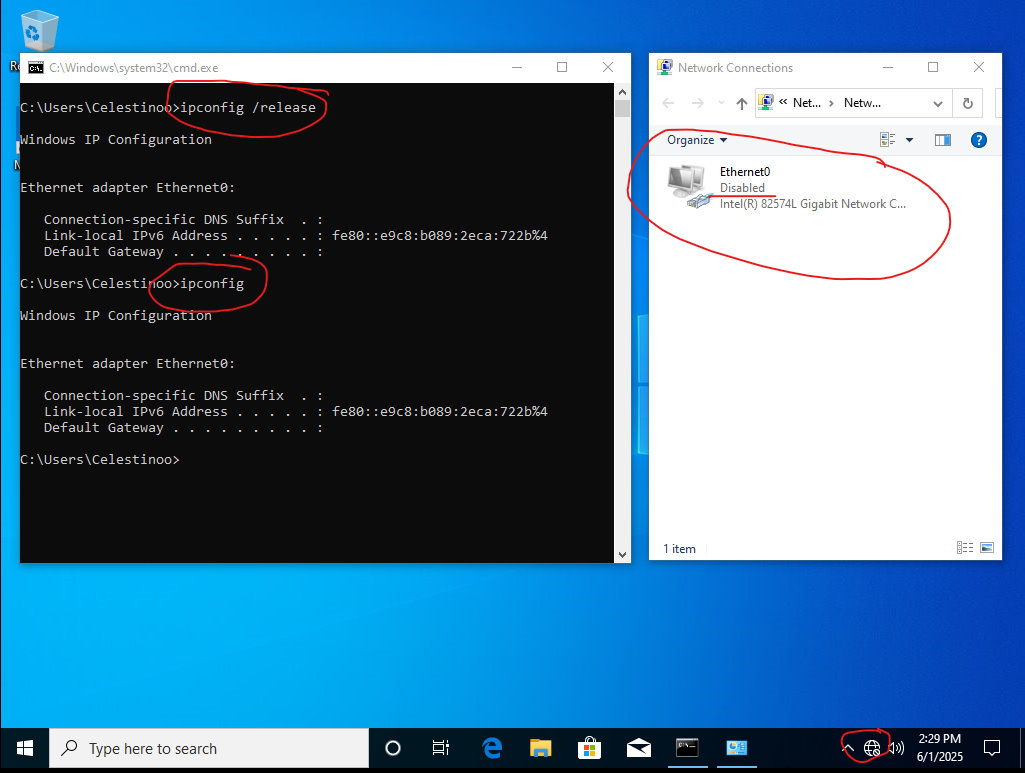1025x773 pixels.
Task: Click the volume speaker tray icon
Action: (x=896, y=748)
